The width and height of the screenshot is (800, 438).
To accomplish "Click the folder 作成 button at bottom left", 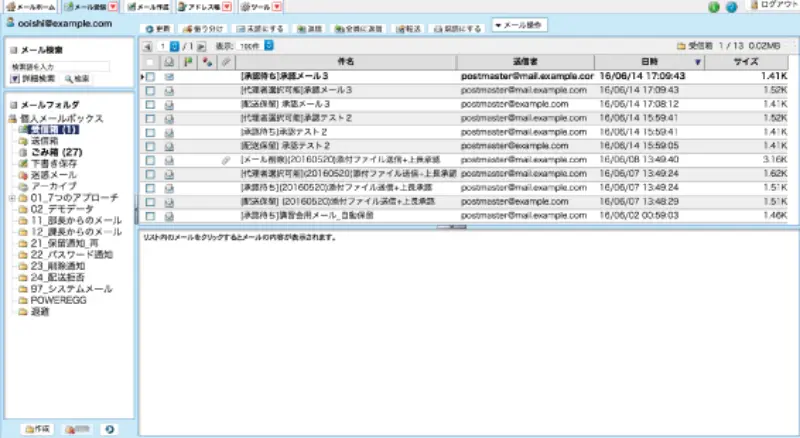I will [x=37, y=428].
